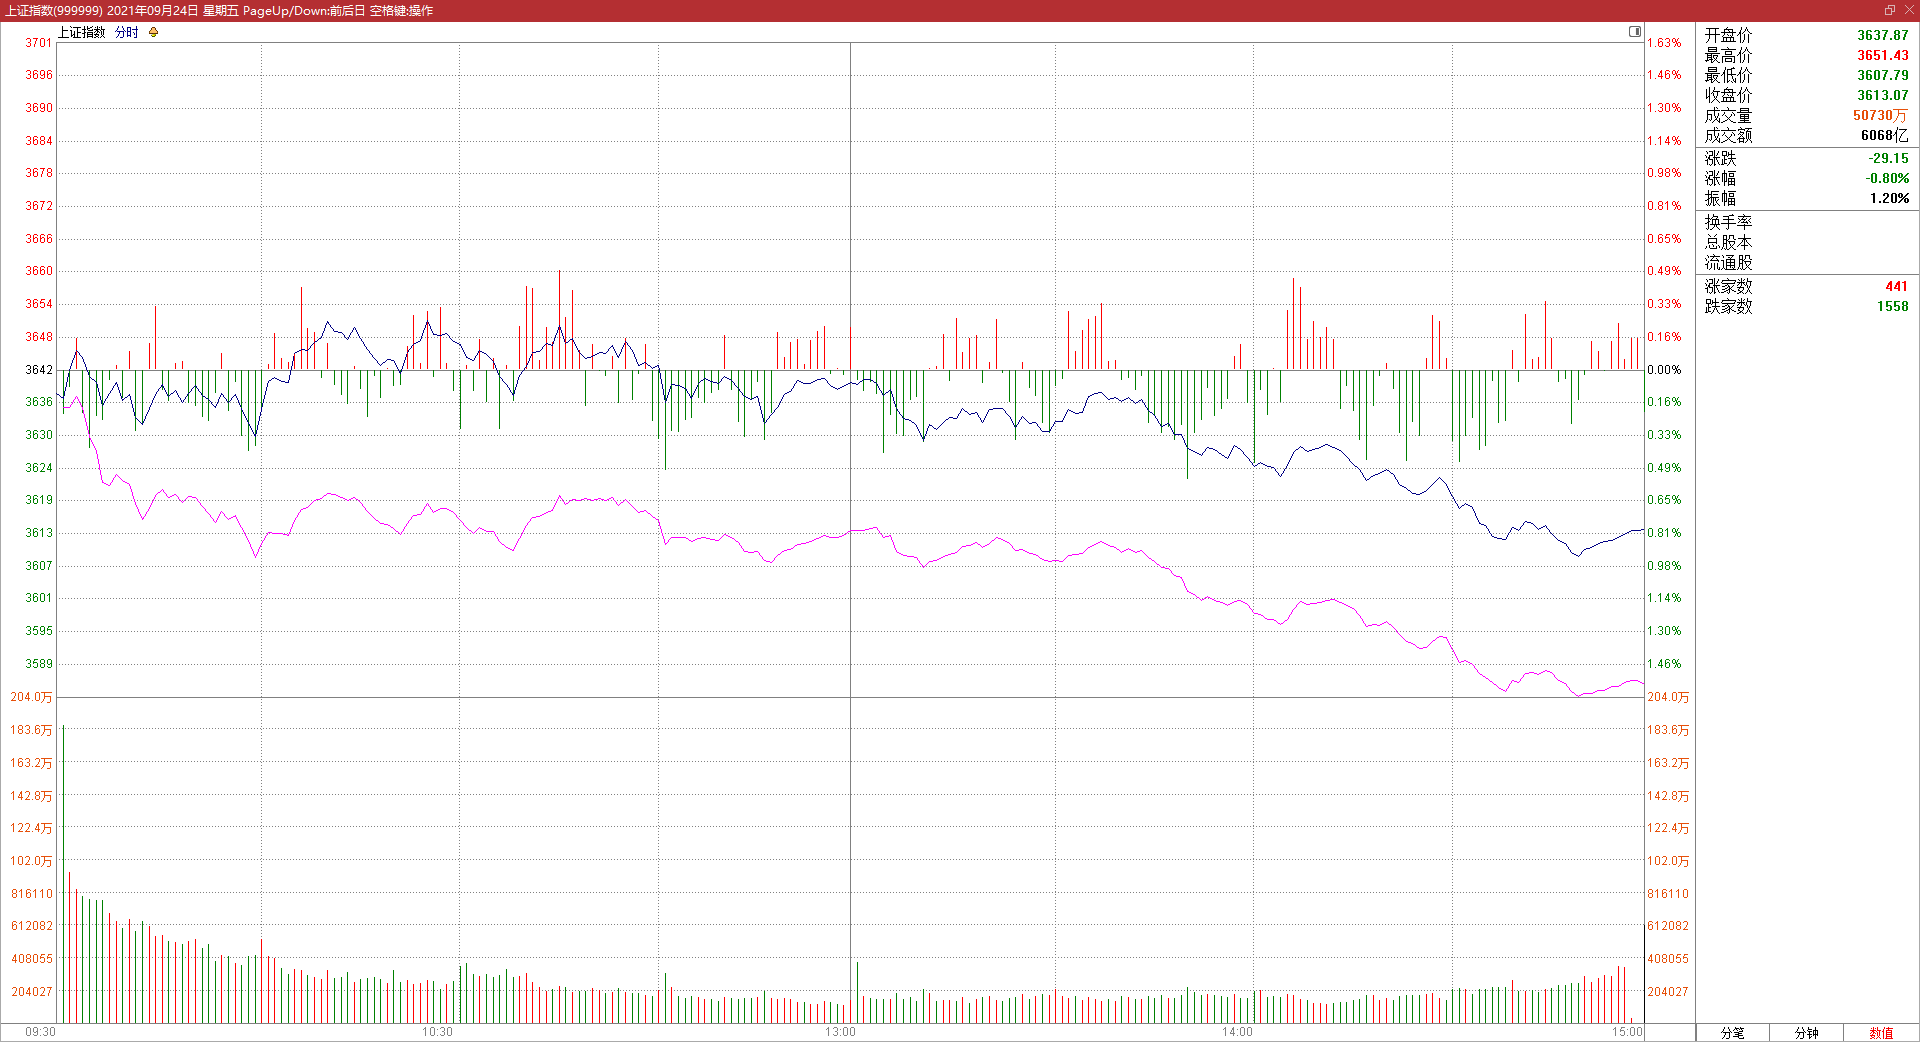The image size is (1920, 1042).
Task: Switch to the 分钟 tab
Action: click(x=1807, y=1033)
